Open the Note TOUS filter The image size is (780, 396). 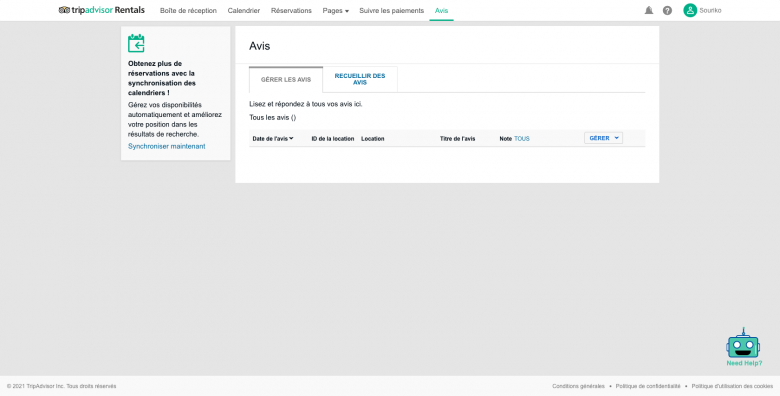522,139
